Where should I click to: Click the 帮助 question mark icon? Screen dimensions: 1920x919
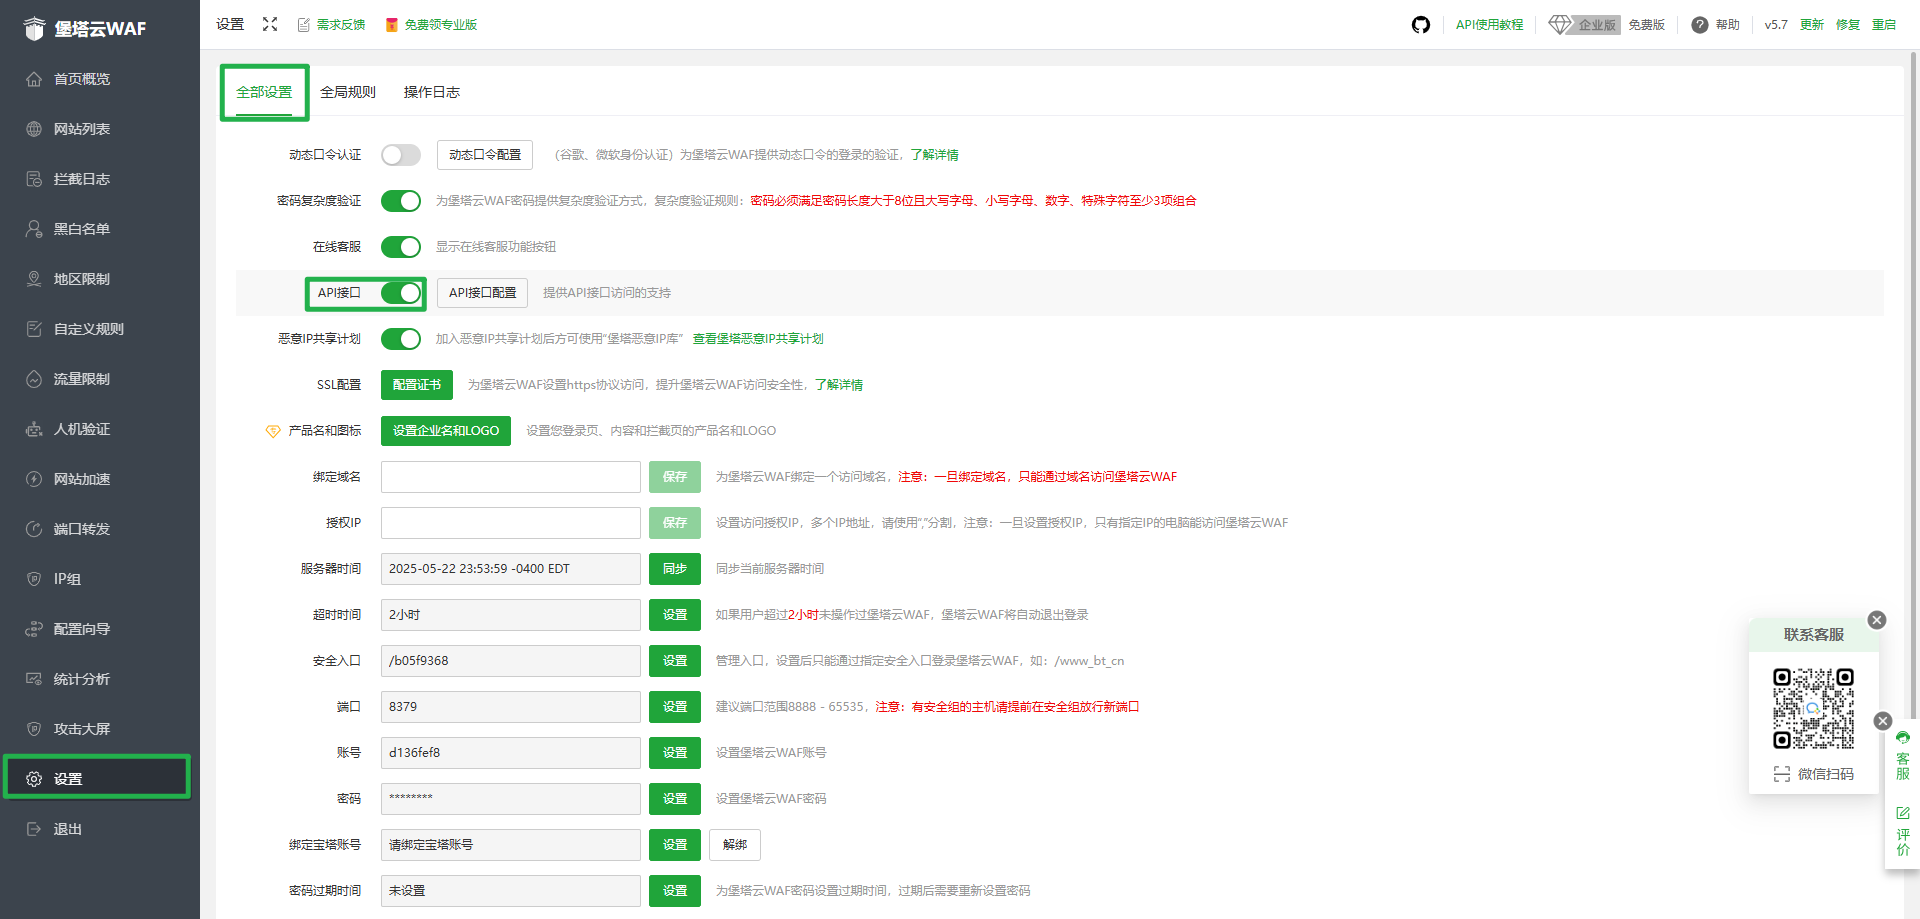point(1699,25)
